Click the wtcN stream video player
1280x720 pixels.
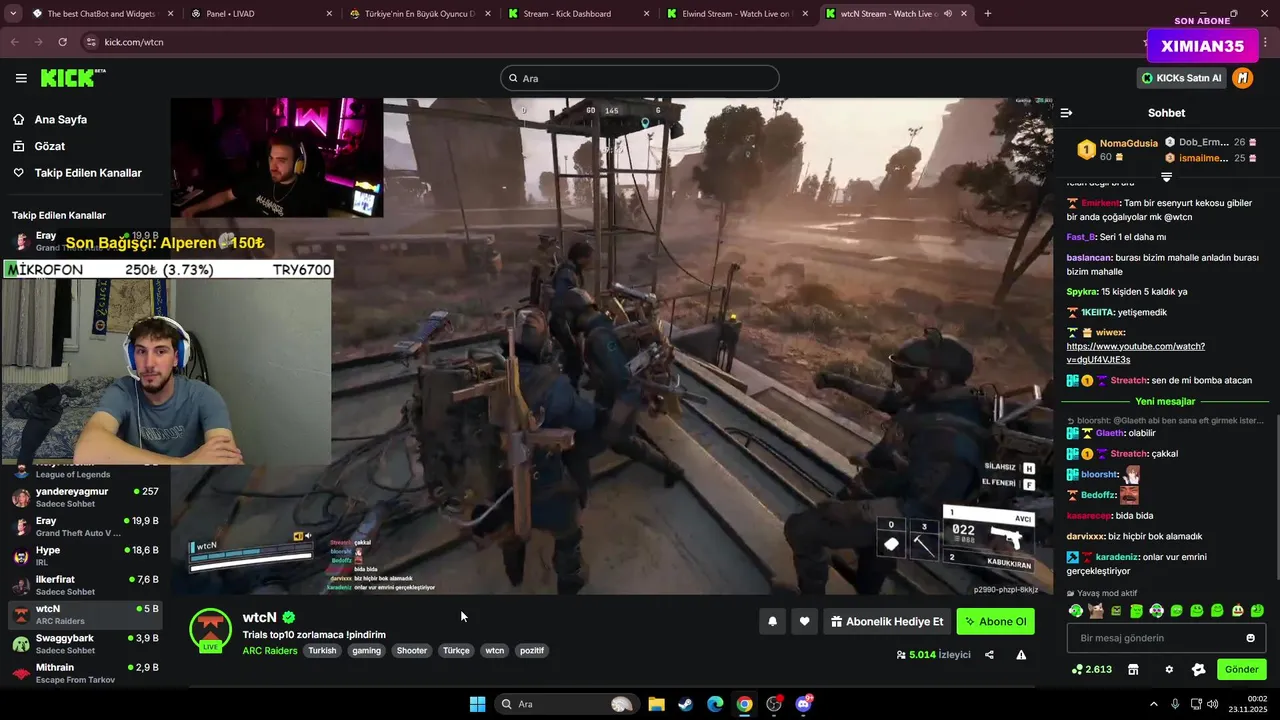tap(612, 346)
